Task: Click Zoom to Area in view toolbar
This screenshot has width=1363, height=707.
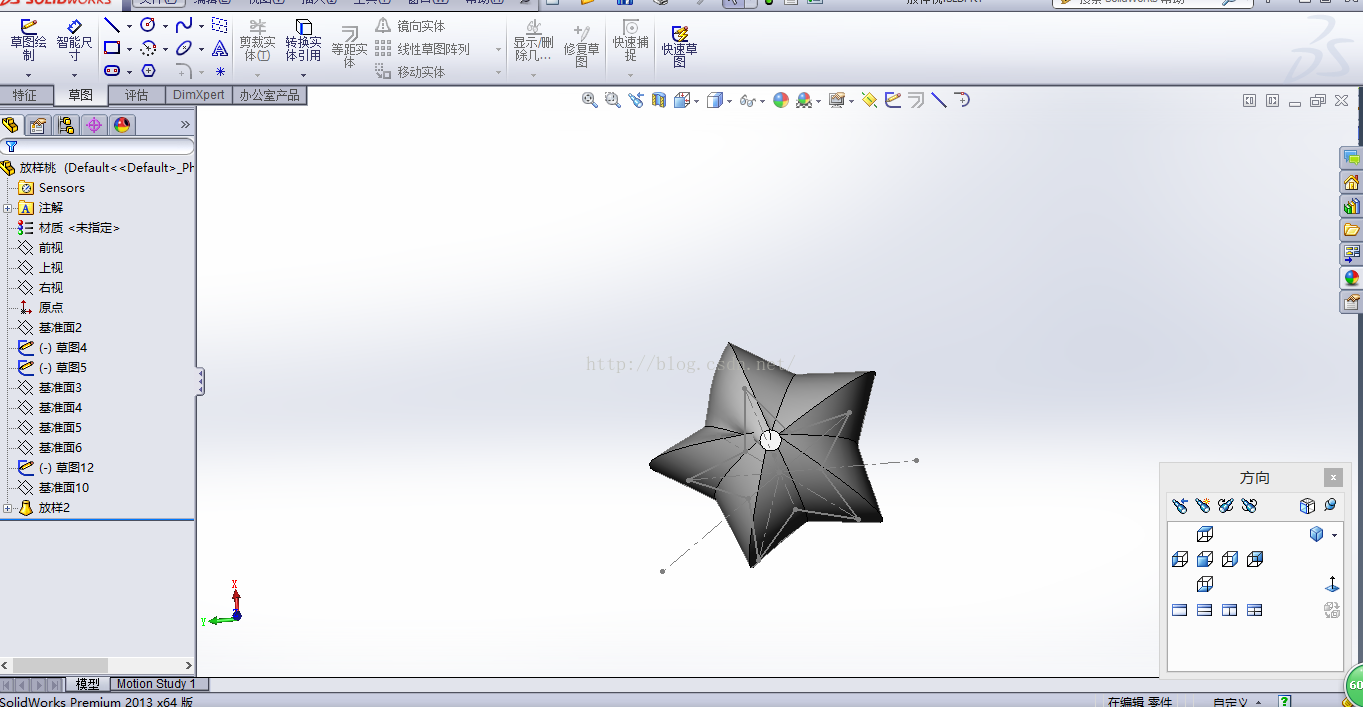Action: click(612, 100)
